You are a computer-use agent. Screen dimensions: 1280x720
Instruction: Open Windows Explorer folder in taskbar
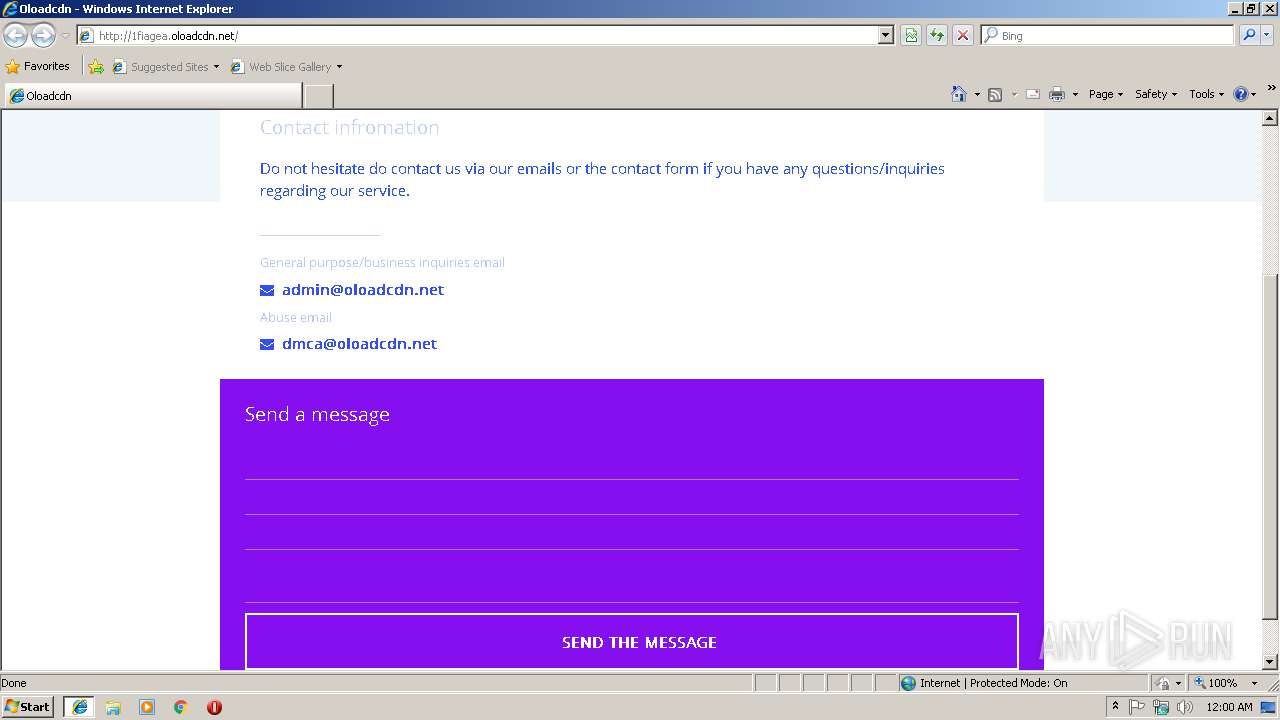point(113,707)
